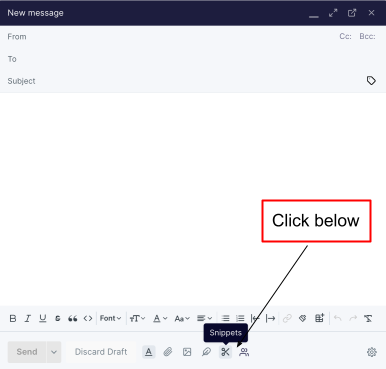Click the Discard Draft button

pos(101,352)
